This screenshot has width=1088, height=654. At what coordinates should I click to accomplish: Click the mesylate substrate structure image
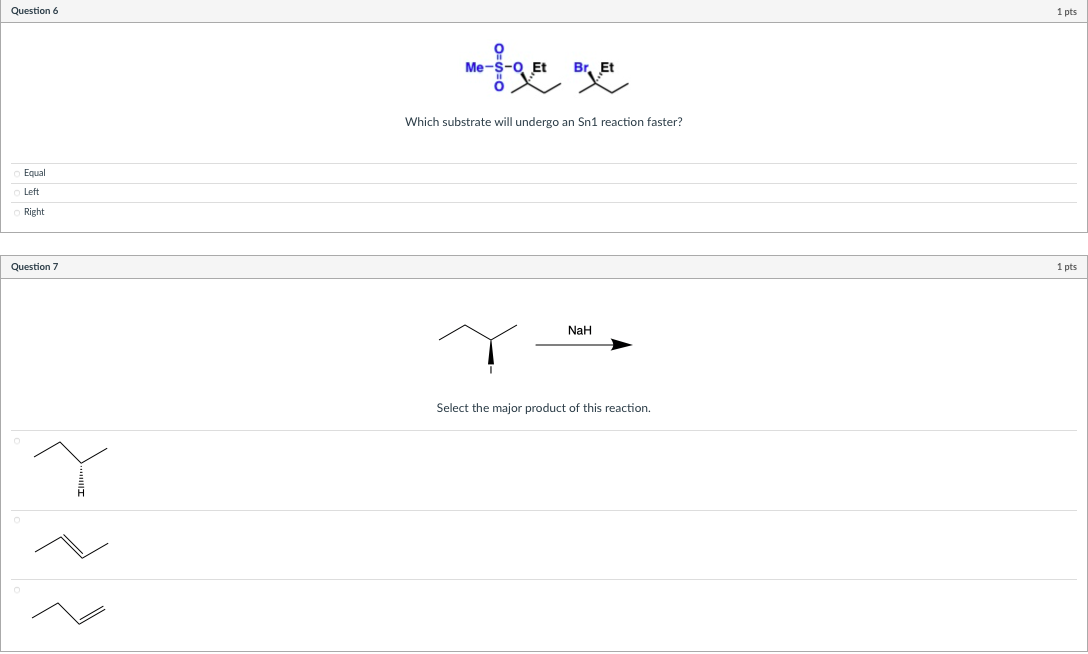(510, 72)
